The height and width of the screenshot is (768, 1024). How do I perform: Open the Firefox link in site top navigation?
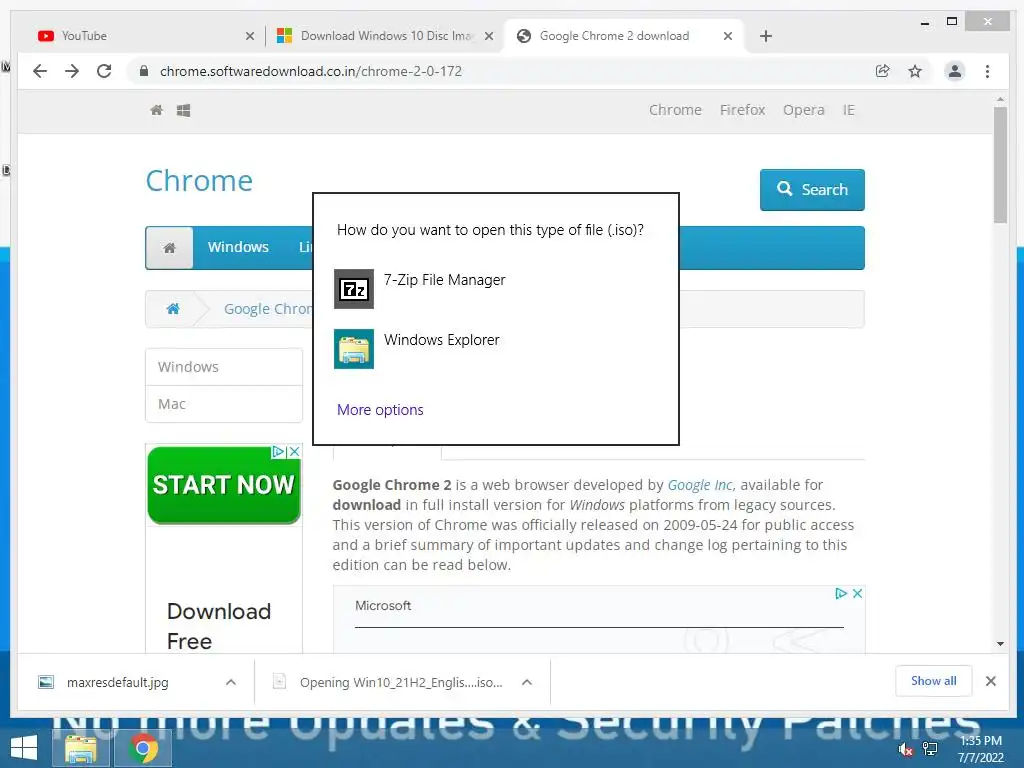click(x=743, y=110)
